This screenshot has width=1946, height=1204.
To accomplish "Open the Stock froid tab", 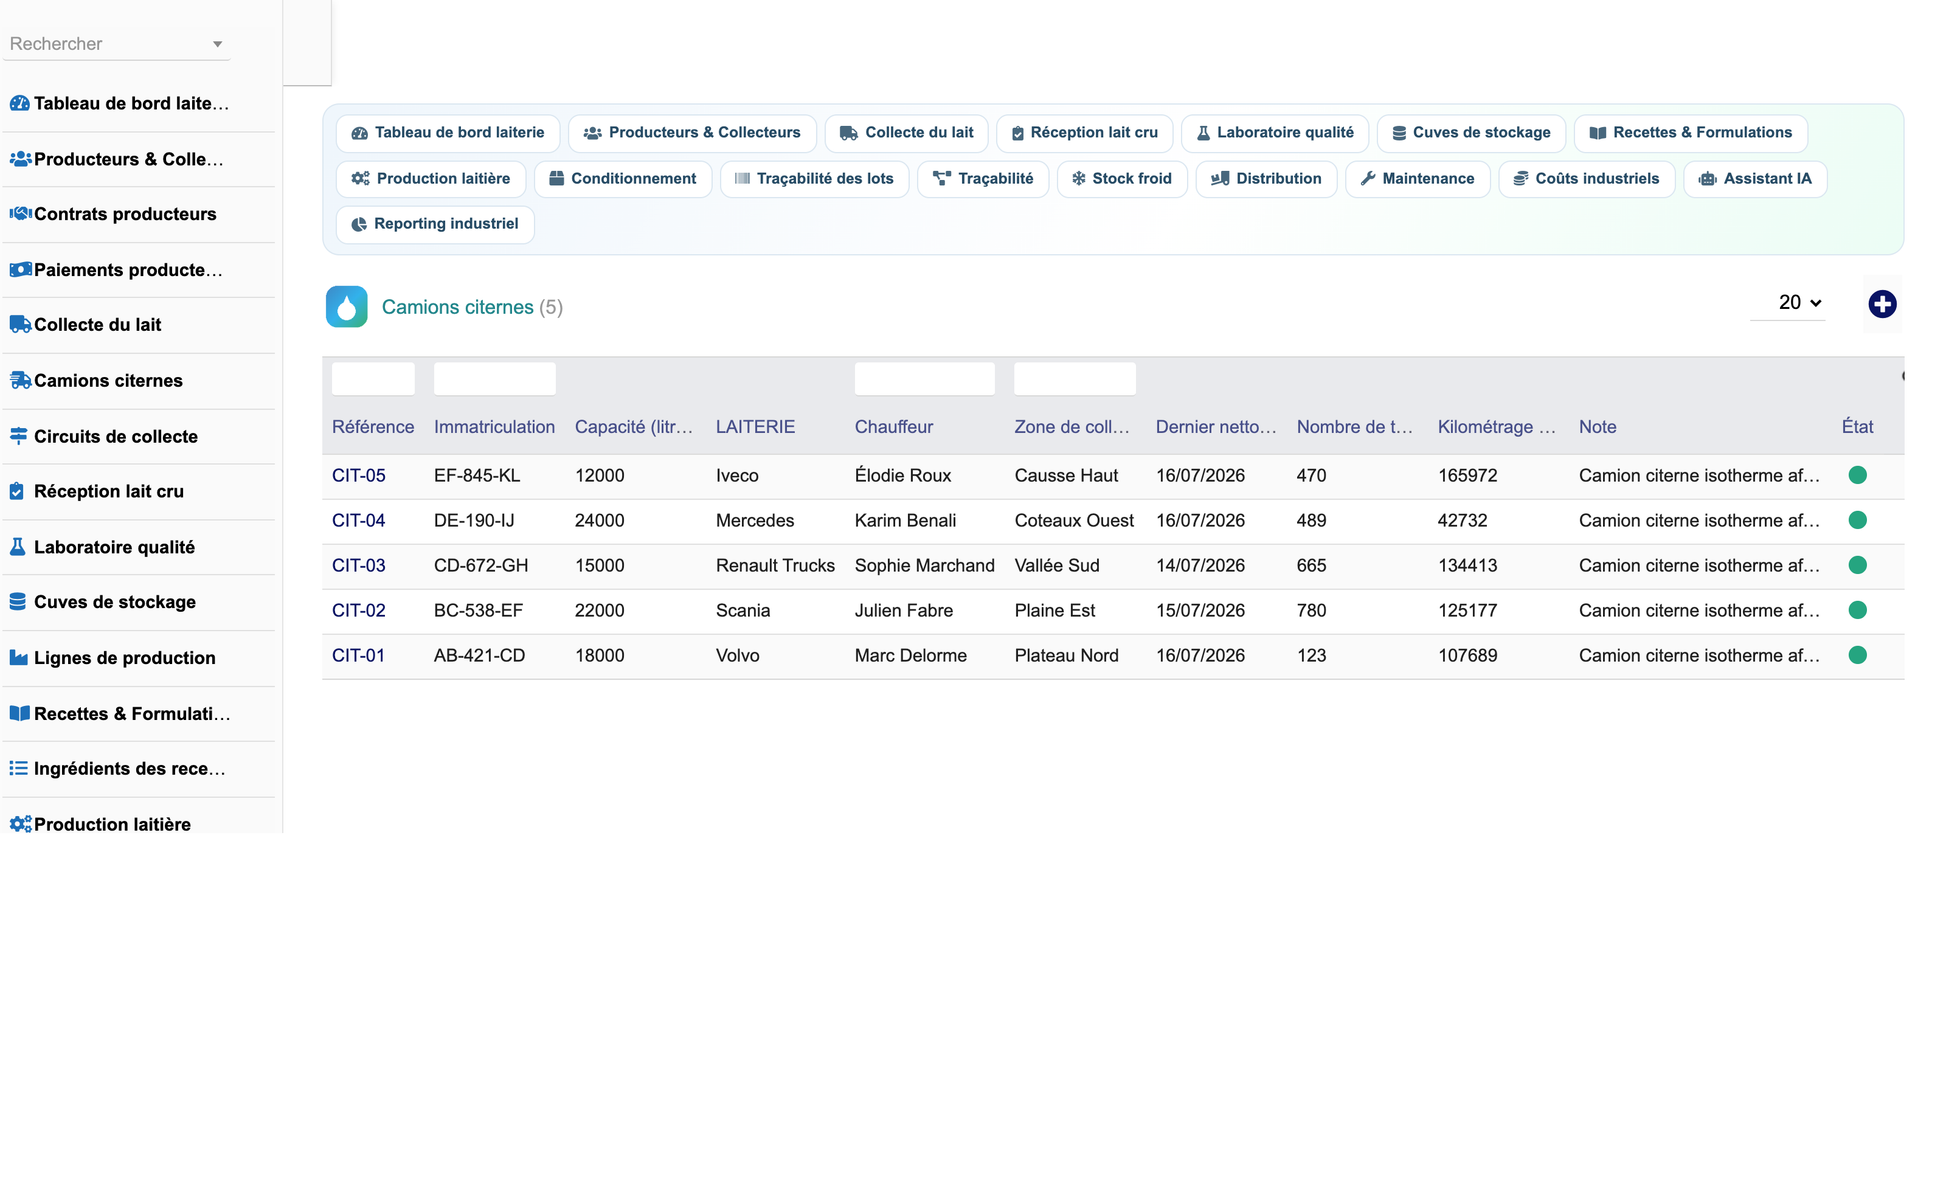I will point(1121,179).
